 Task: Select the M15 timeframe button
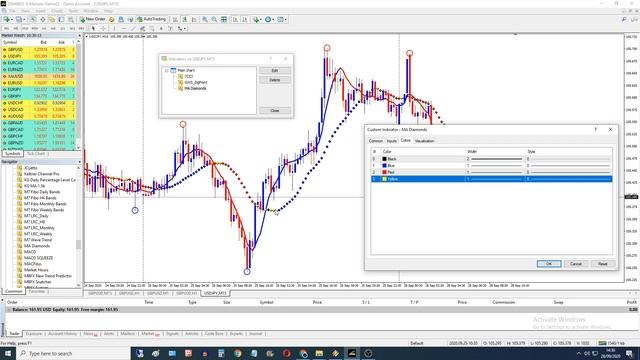pyautogui.click(x=25, y=29)
